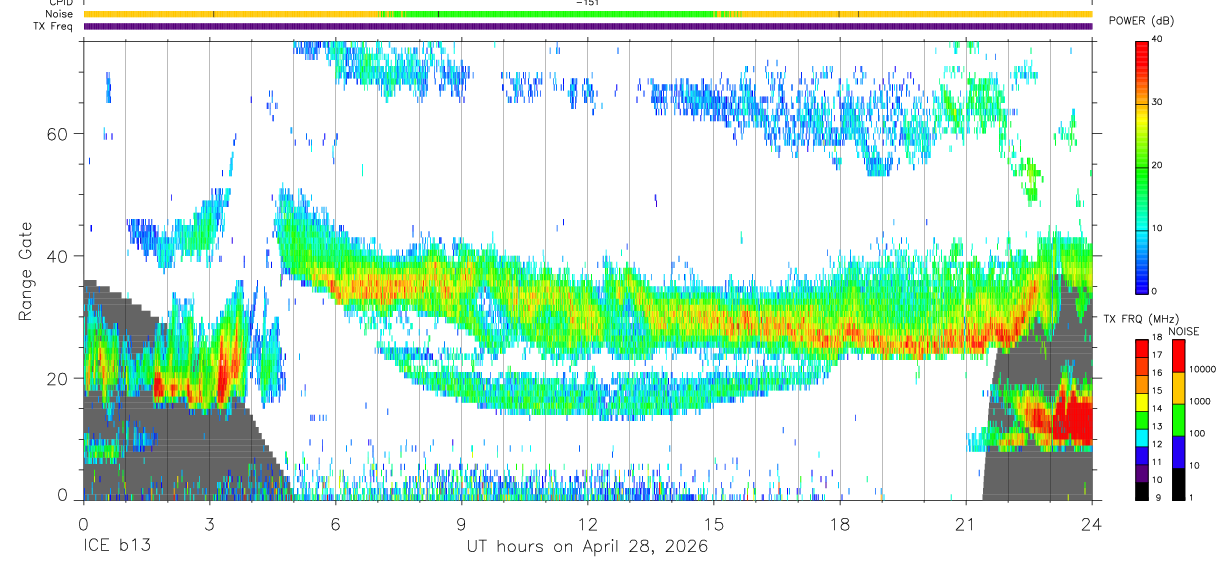Click the 9 tick on TX FRQ legend
Image resolution: width=1228 pixels, height=567 pixels.
click(x=1158, y=497)
